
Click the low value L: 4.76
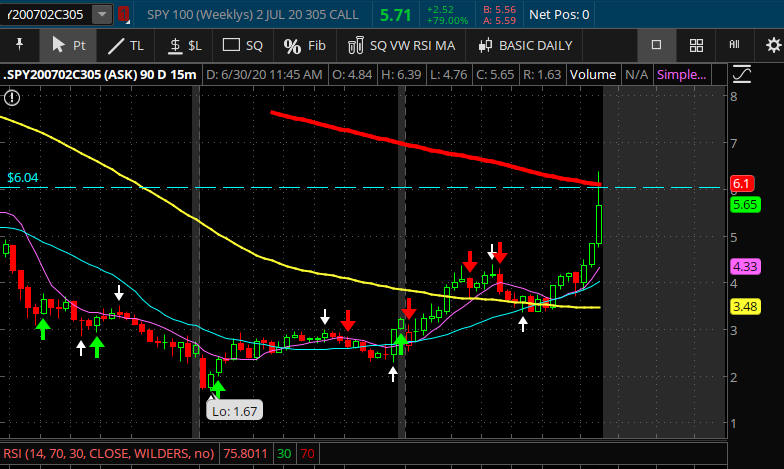pos(448,74)
